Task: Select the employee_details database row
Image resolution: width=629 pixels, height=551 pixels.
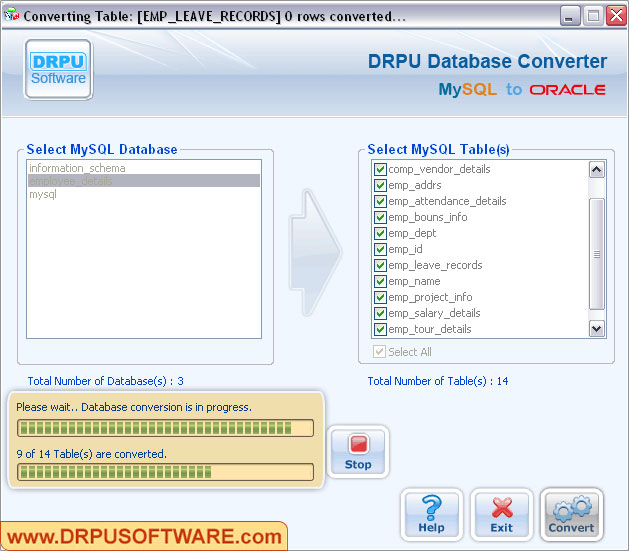Action: 144,181
